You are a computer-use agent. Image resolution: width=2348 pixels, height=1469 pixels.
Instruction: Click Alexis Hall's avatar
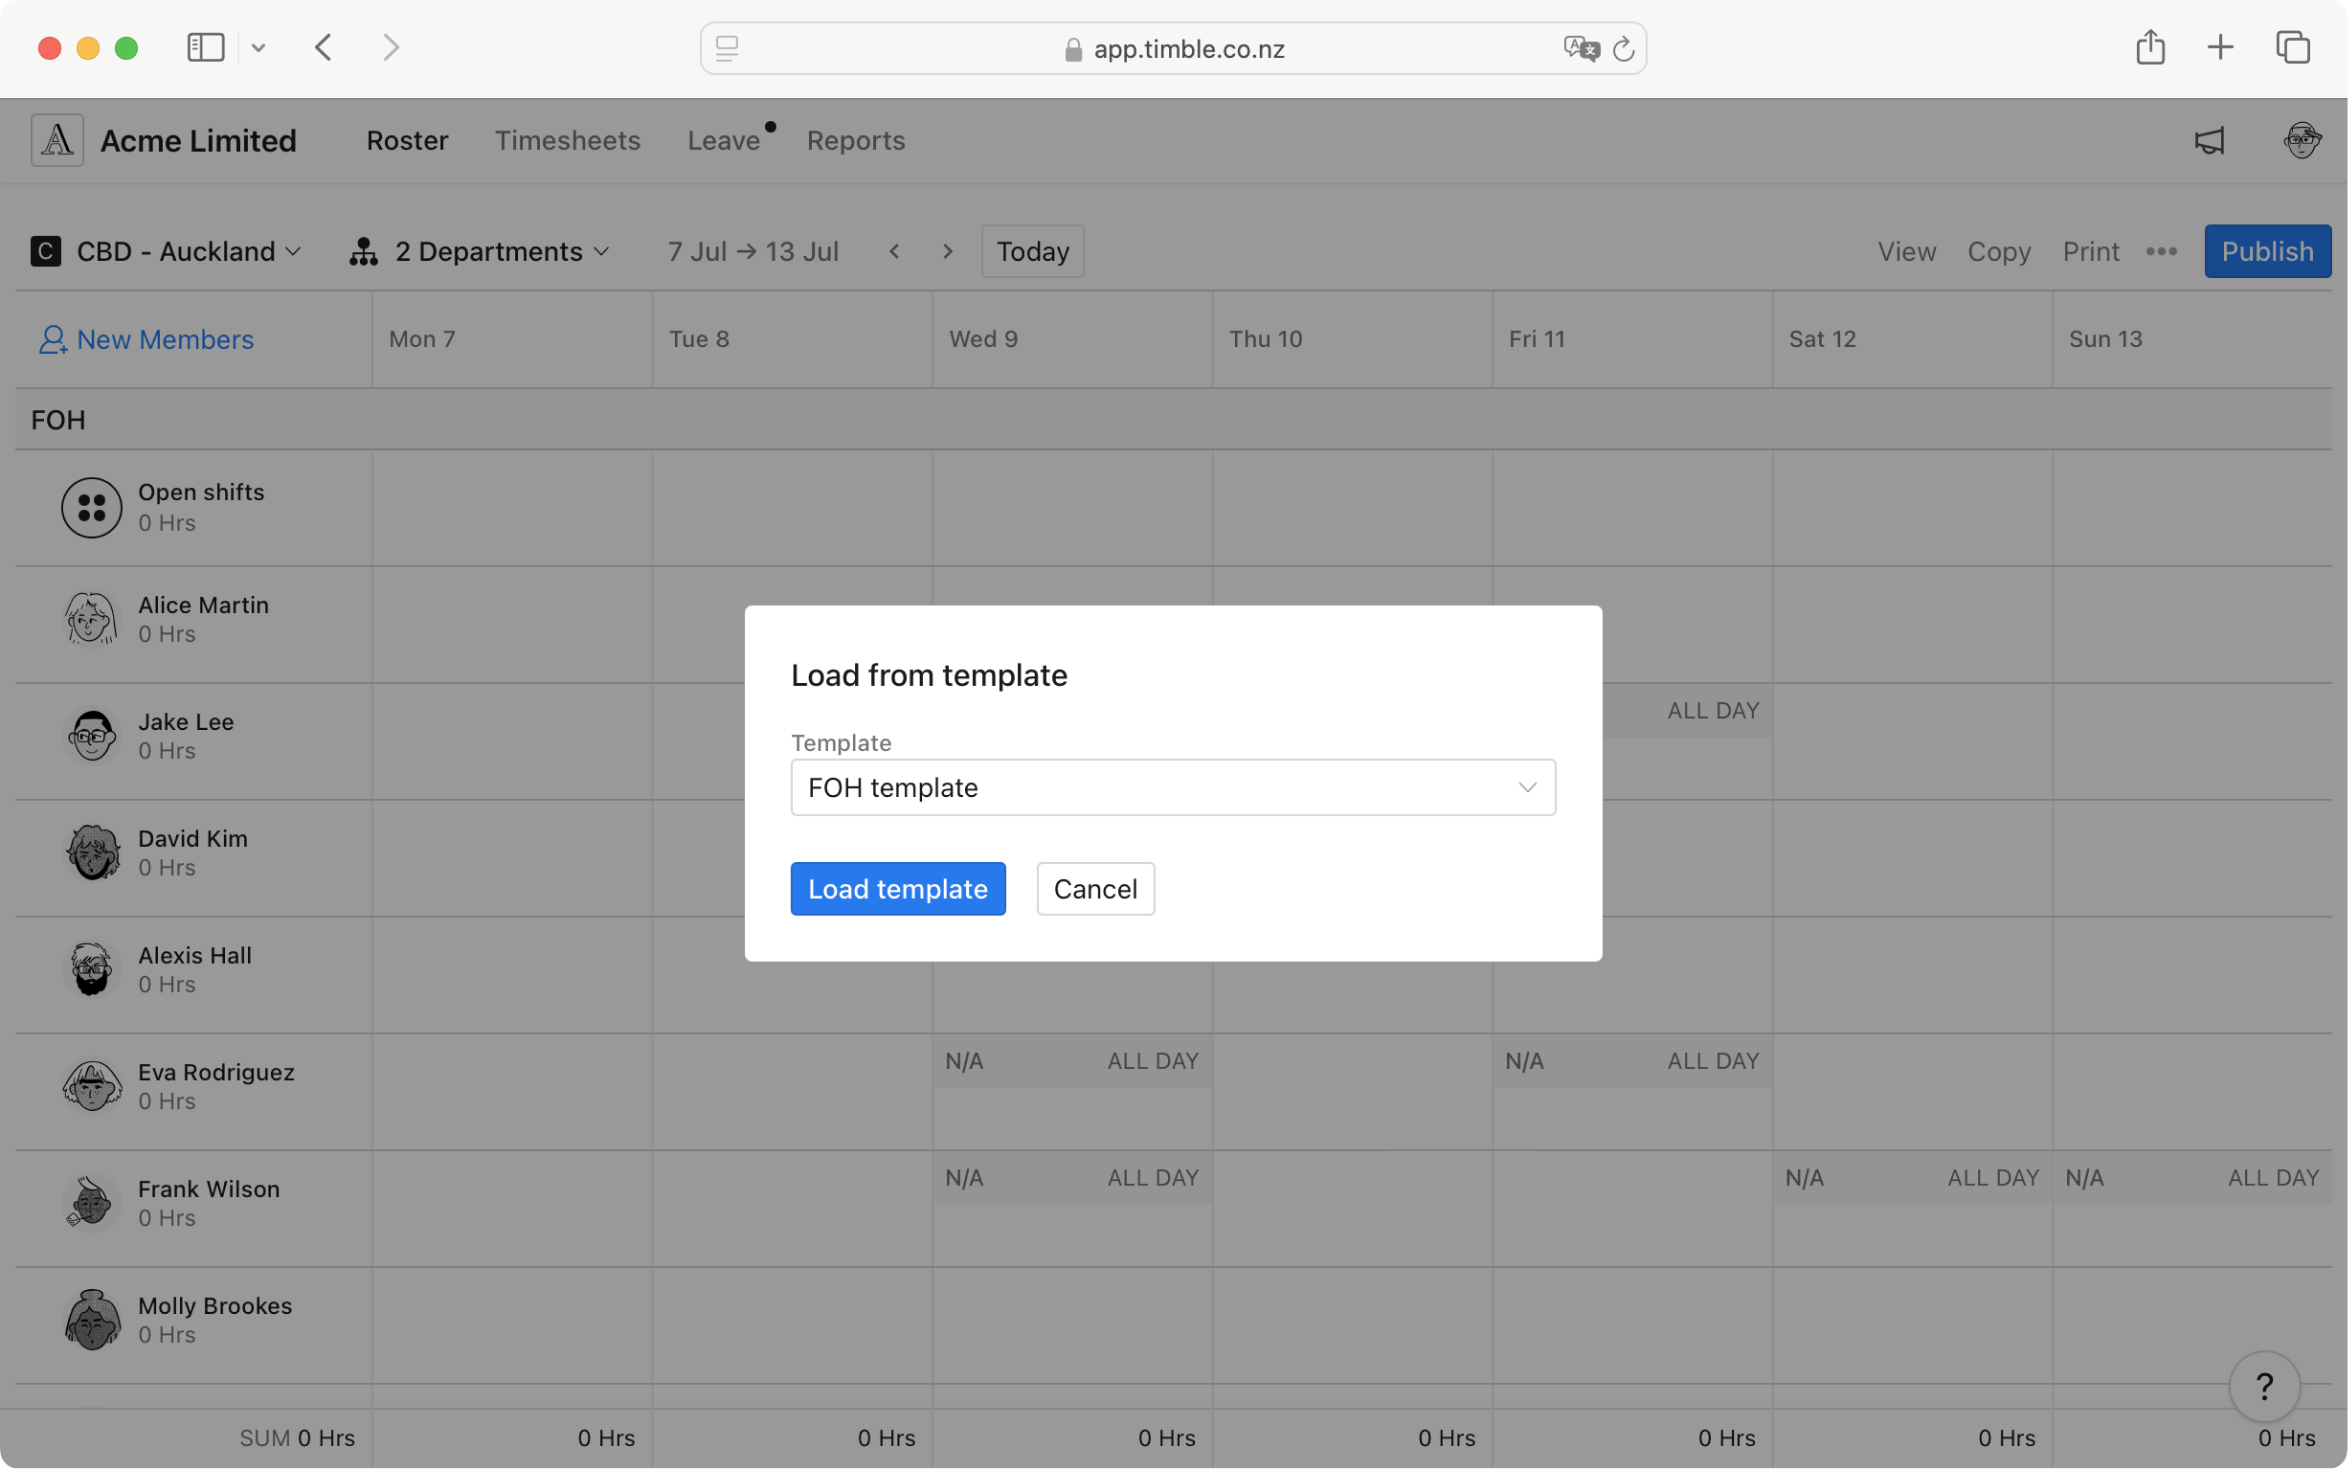click(x=91, y=969)
